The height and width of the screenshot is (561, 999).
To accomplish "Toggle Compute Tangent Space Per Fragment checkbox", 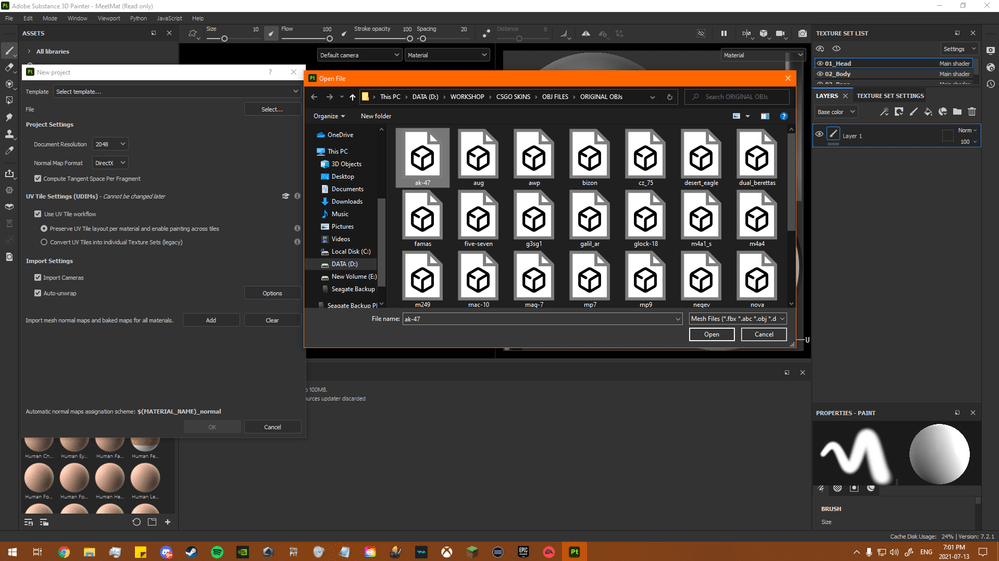I will [38, 179].
